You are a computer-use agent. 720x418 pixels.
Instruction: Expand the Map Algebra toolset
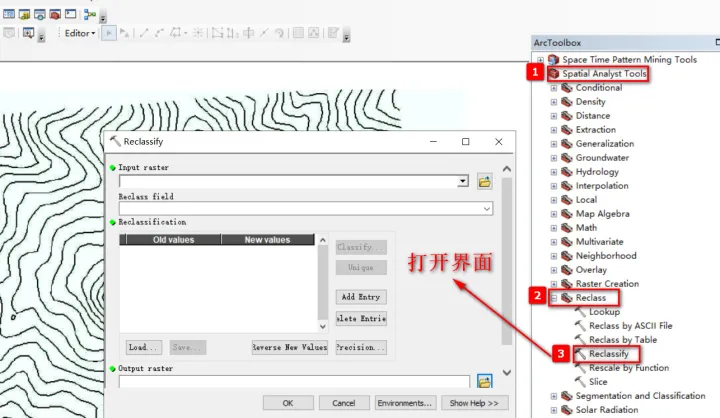[554, 214]
